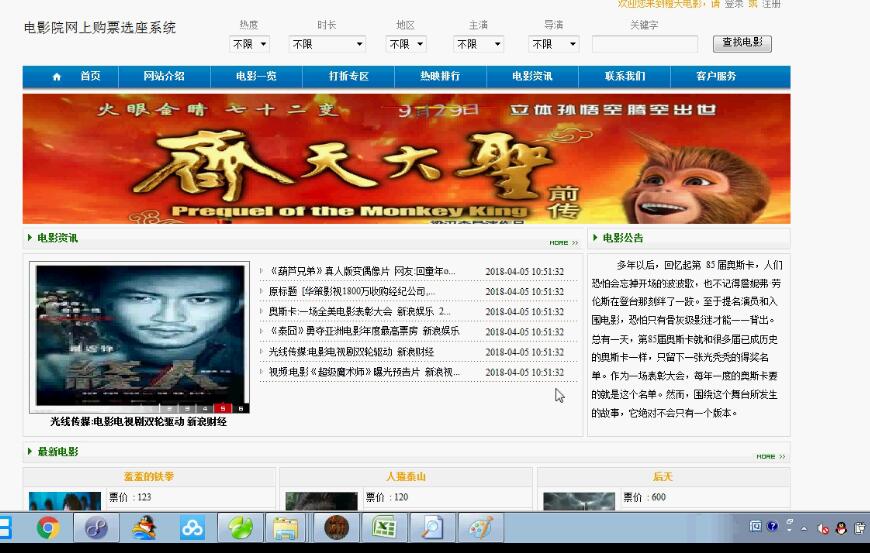Image resolution: width=870 pixels, height=553 pixels.
Task: Open movie title 人猿泰山
Action: (406, 476)
